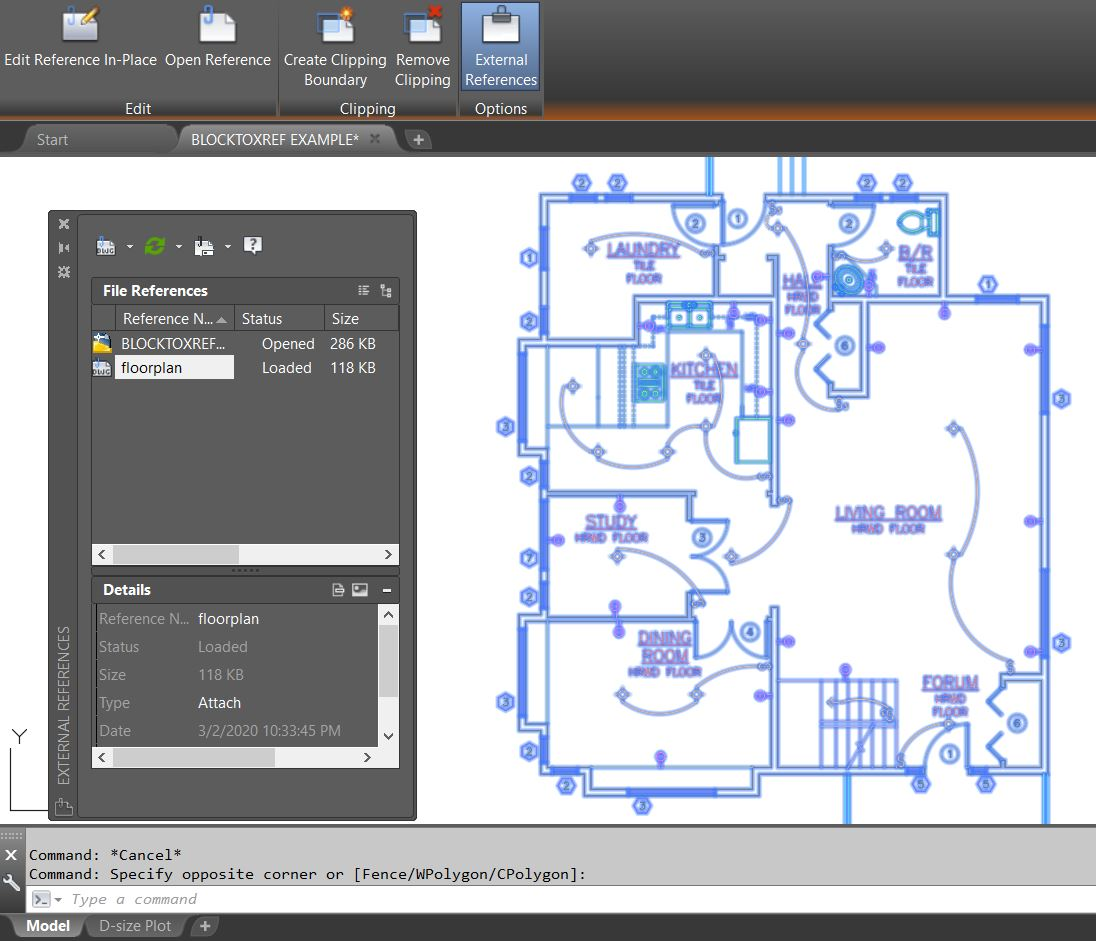The height and width of the screenshot is (941, 1096).
Task: Click the Attach DWG icon in palette
Action: (103, 246)
